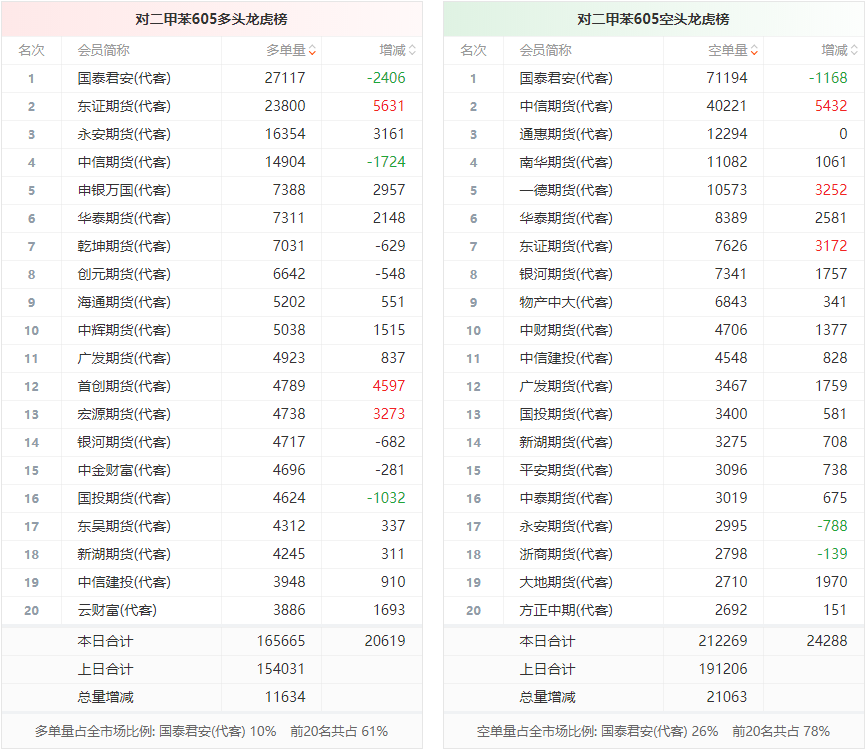Sort long table by 增减 sort icon
Viewport: 868px width, 753px height.
point(412,50)
